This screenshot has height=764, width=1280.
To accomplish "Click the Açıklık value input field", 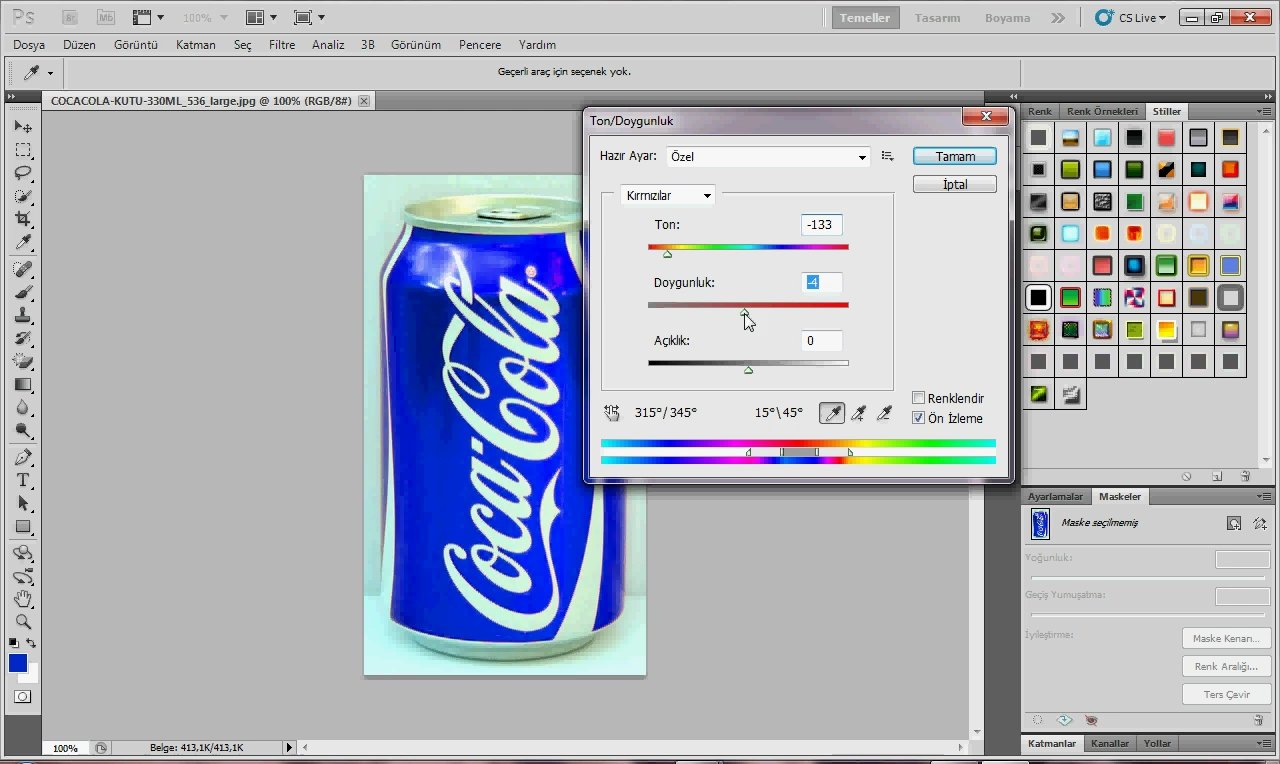I will click(x=821, y=341).
